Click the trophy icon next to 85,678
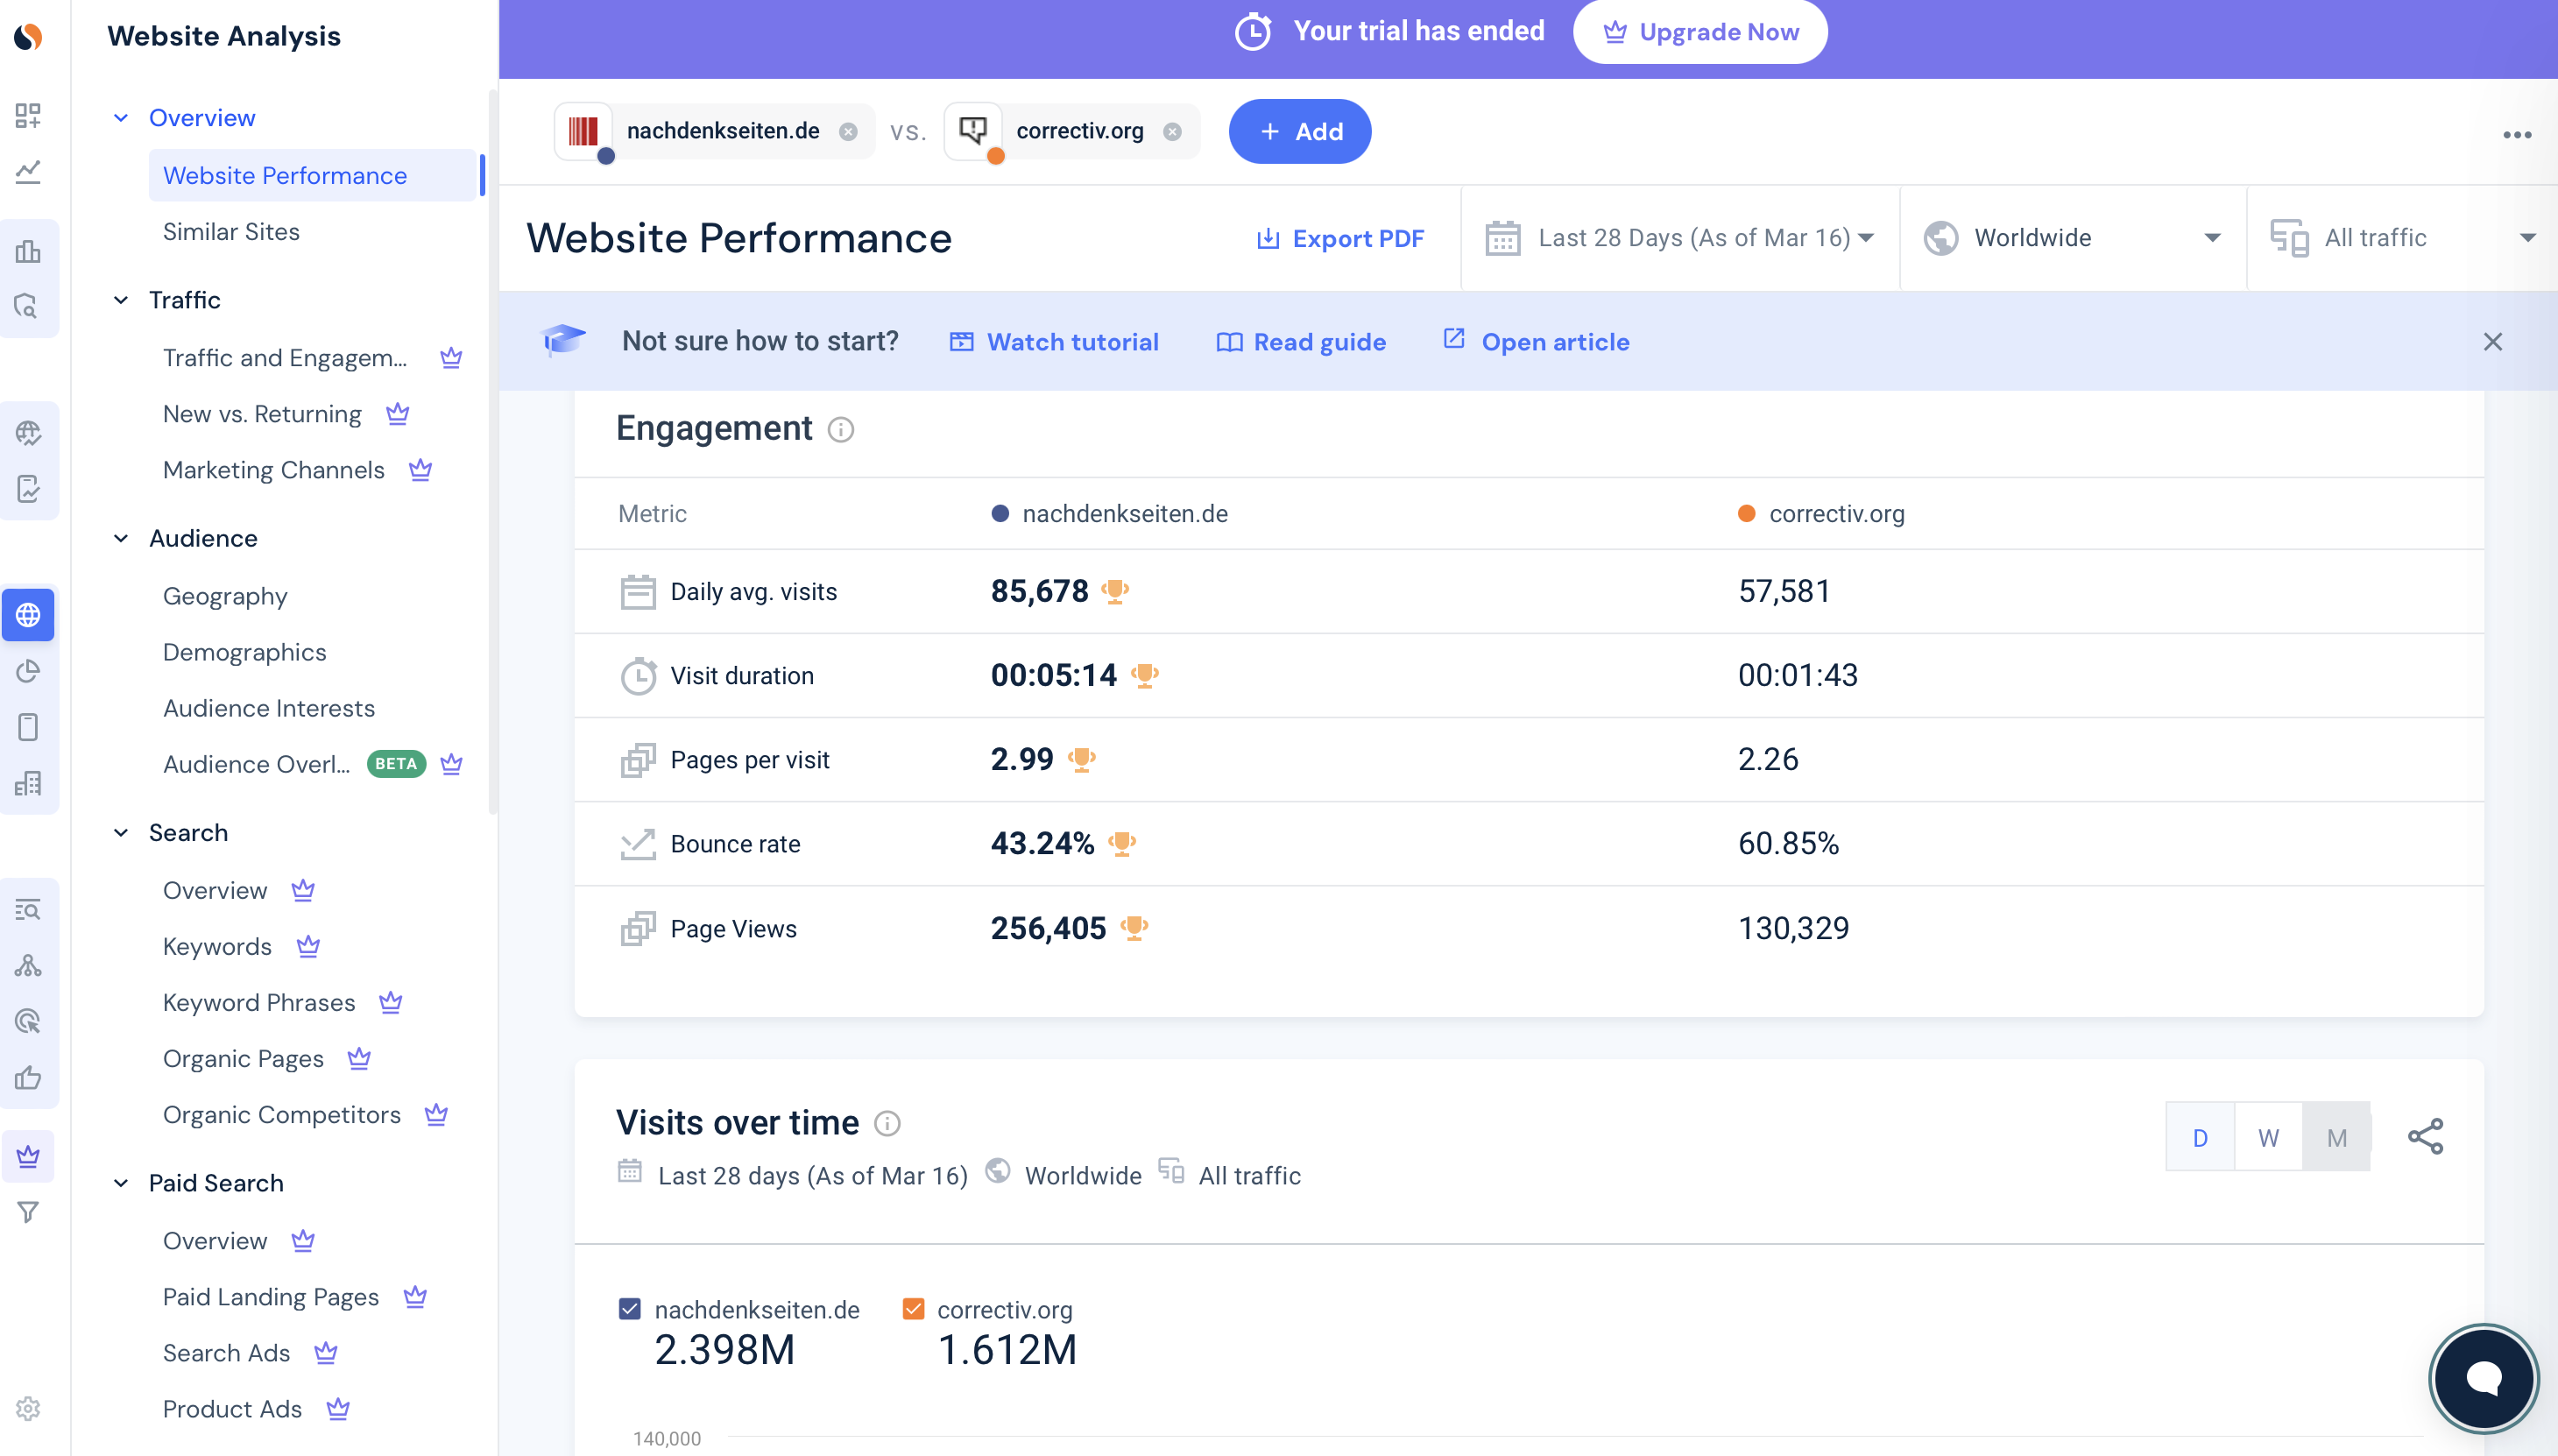The image size is (2558, 1456). [1114, 591]
